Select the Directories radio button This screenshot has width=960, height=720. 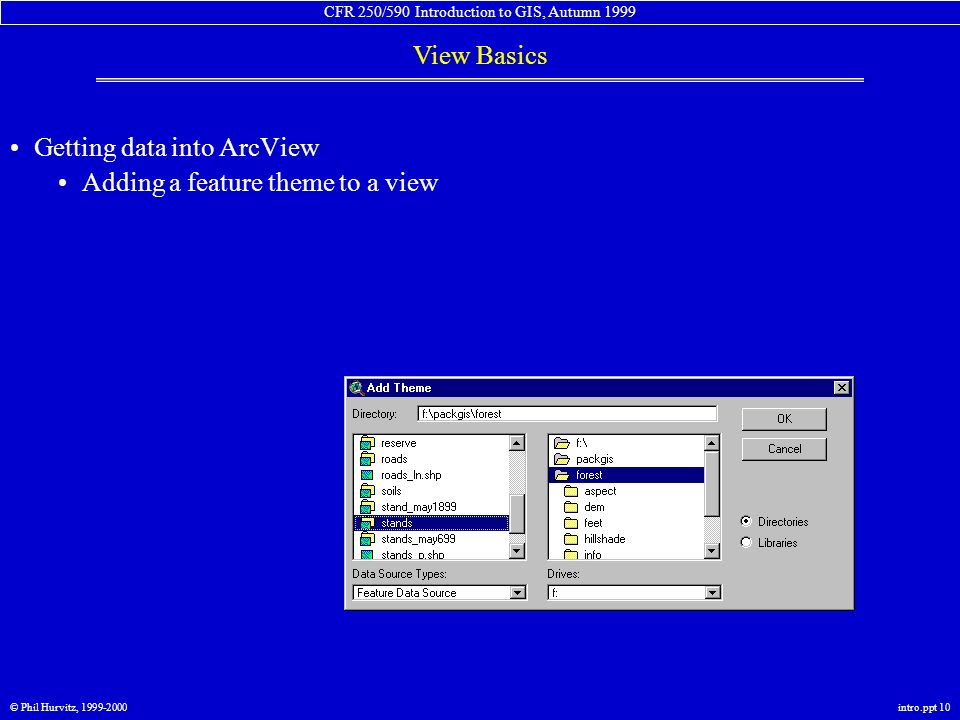coord(746,521)
